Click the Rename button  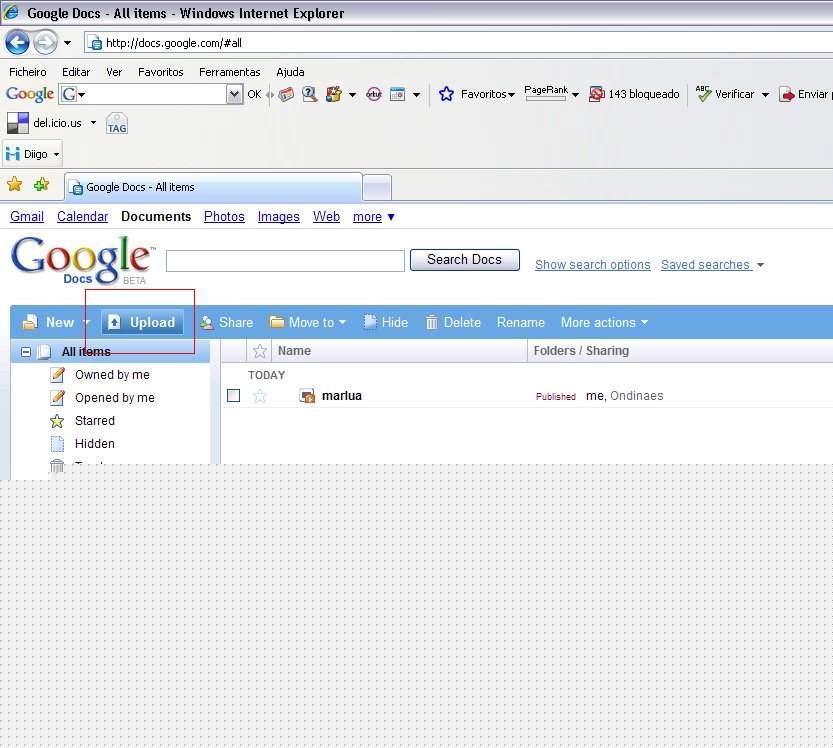(x=521, y=322)
